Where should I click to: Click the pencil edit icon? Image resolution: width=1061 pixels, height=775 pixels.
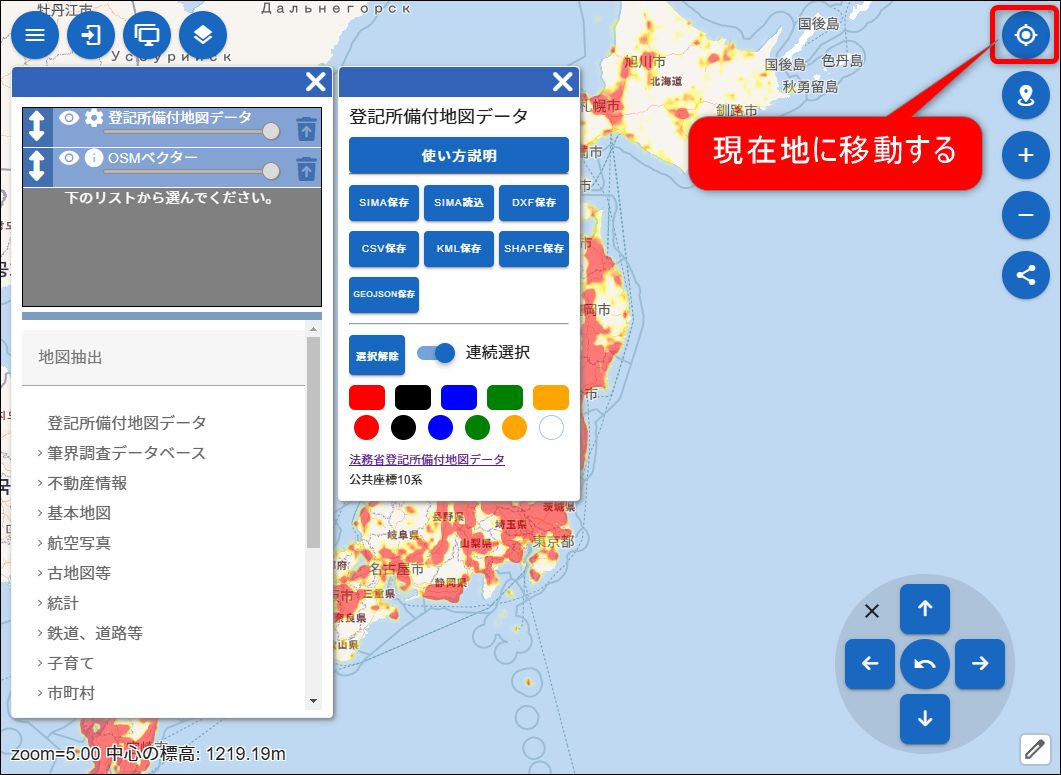pos(1034,748)
